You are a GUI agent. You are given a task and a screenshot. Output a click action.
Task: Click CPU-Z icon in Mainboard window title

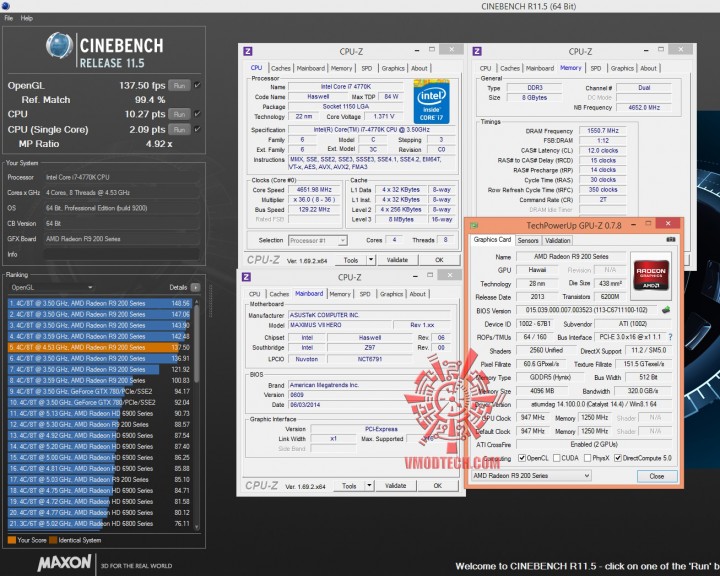coord(246,277)
